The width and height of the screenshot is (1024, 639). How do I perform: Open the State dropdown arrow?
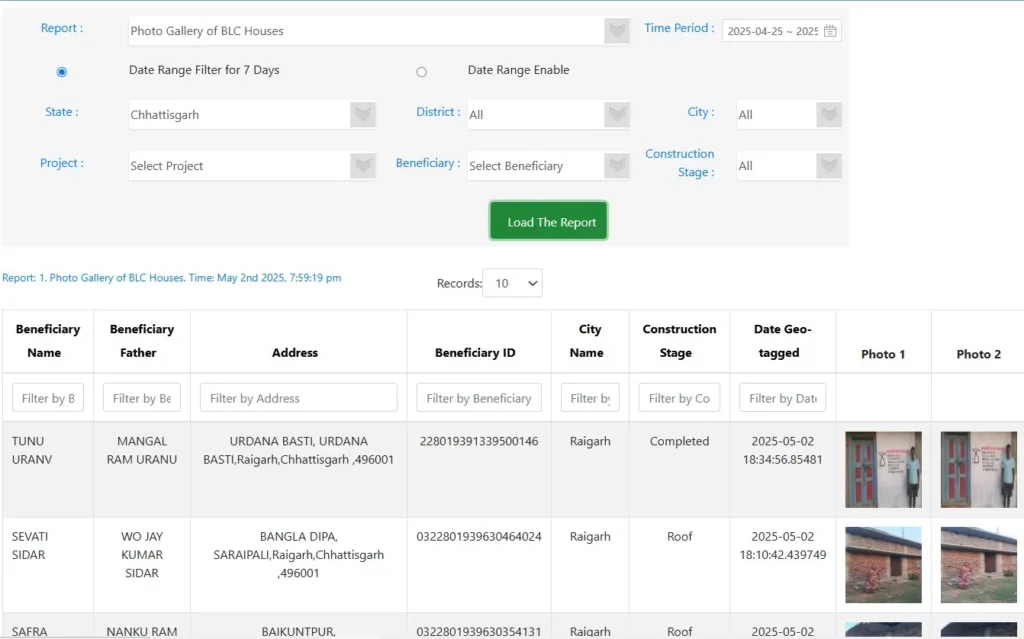(363, 115)
